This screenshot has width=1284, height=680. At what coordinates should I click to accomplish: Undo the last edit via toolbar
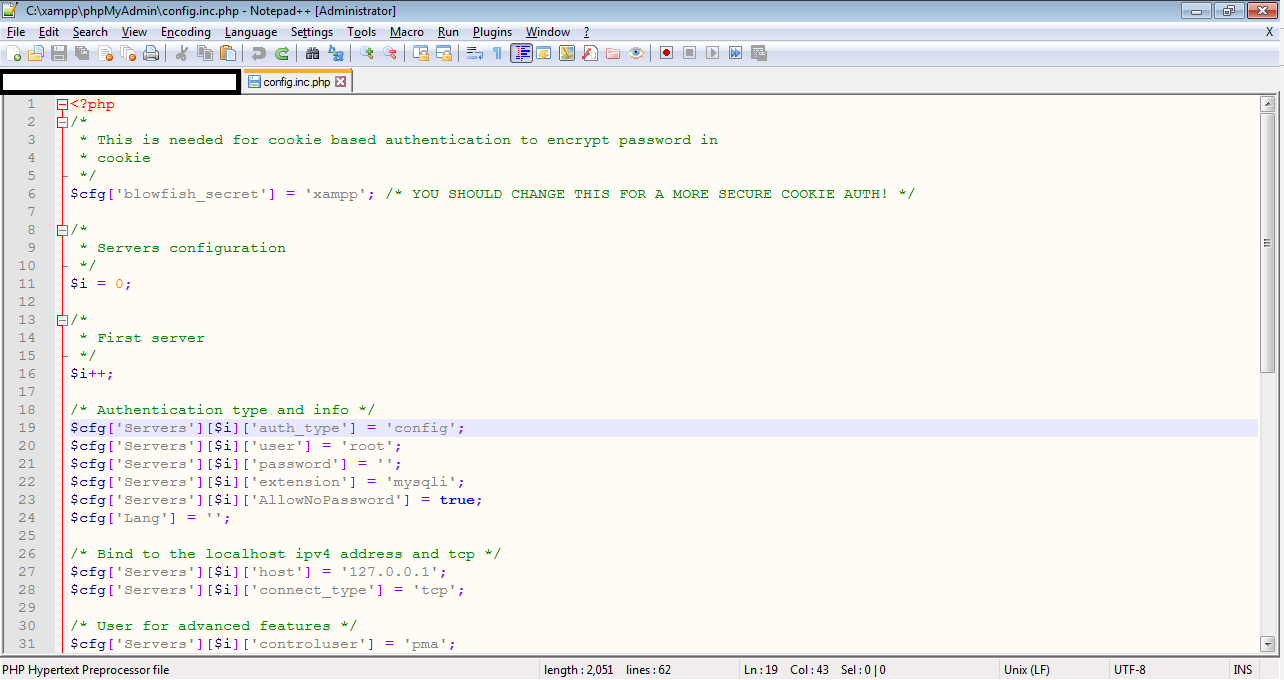pos(258,53)
